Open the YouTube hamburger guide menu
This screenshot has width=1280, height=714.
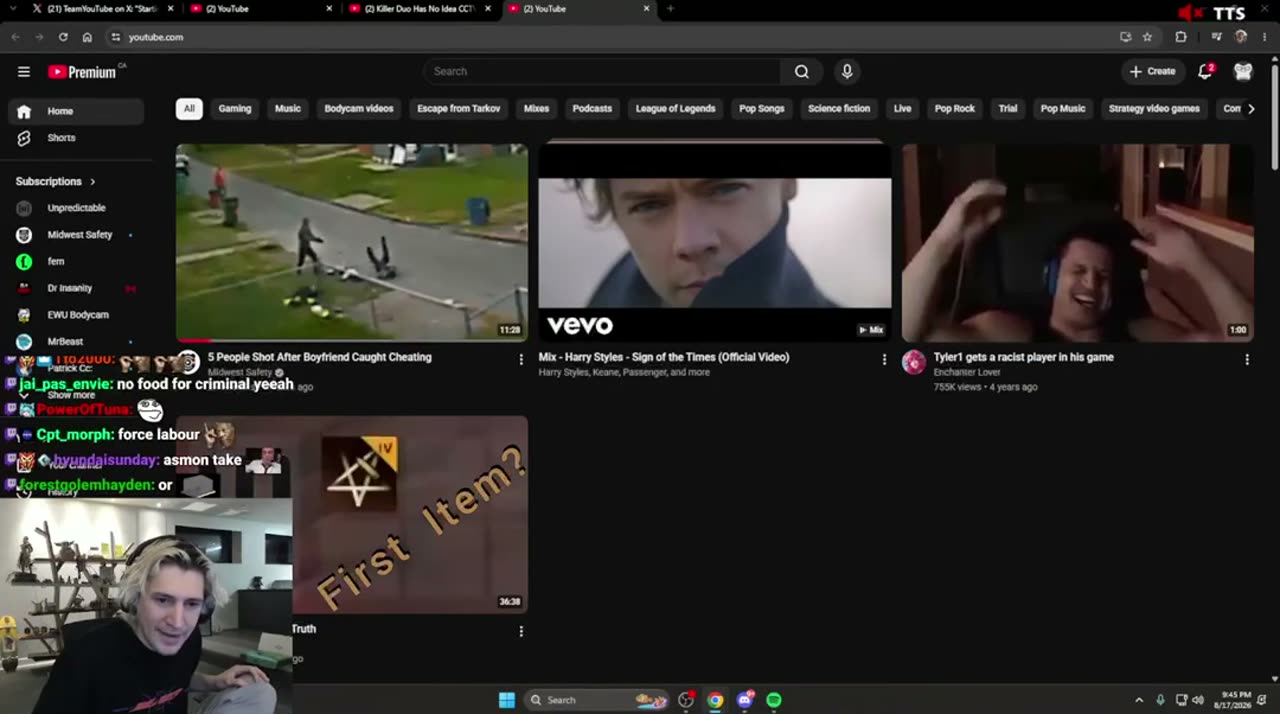(24, 72)
